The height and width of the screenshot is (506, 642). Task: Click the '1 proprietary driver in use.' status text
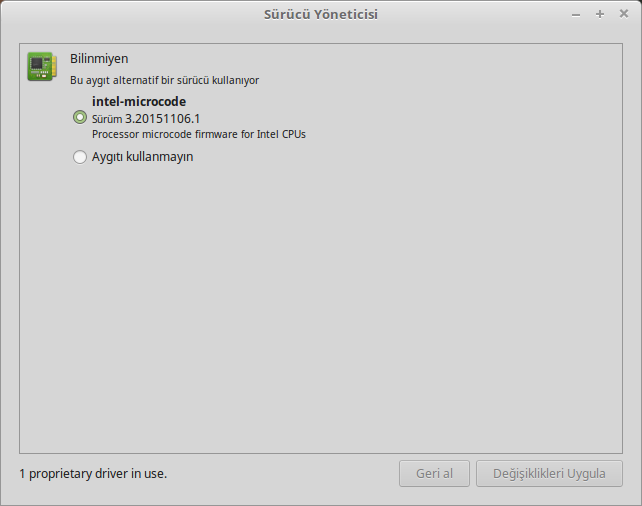(93, 474)
